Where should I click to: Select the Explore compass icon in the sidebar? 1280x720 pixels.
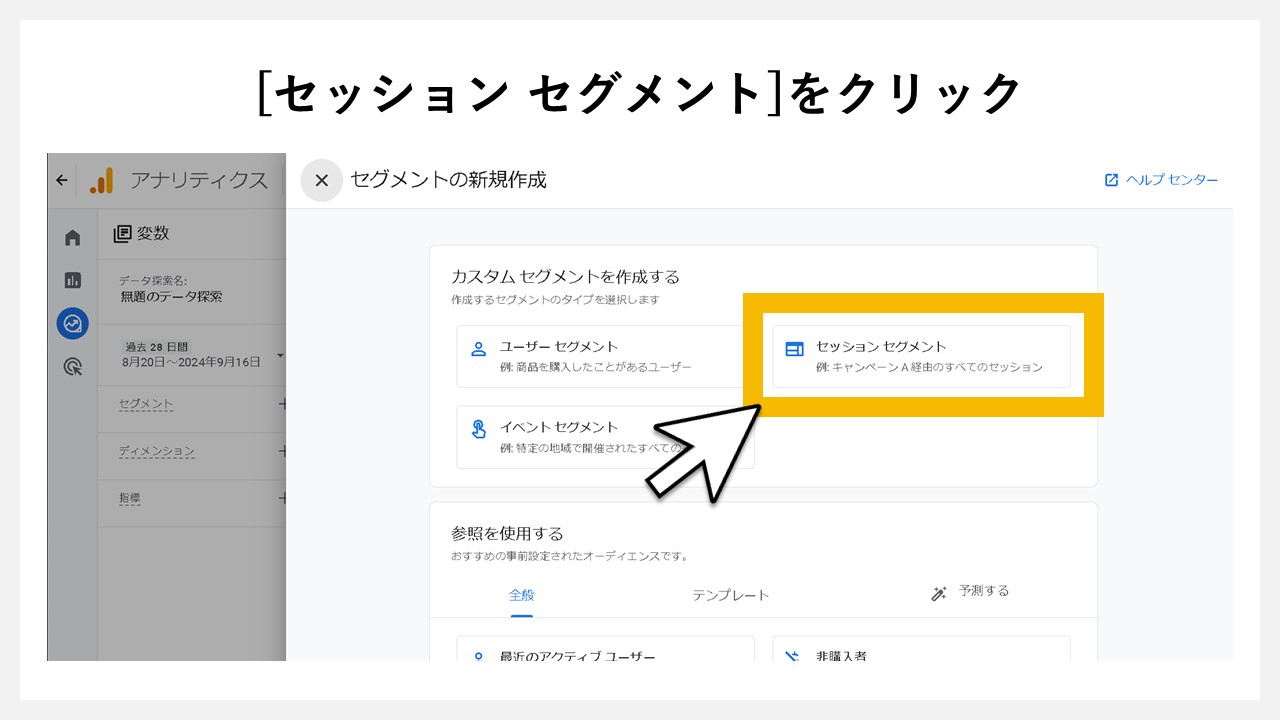pyautogui.click(x=72, y=323)
